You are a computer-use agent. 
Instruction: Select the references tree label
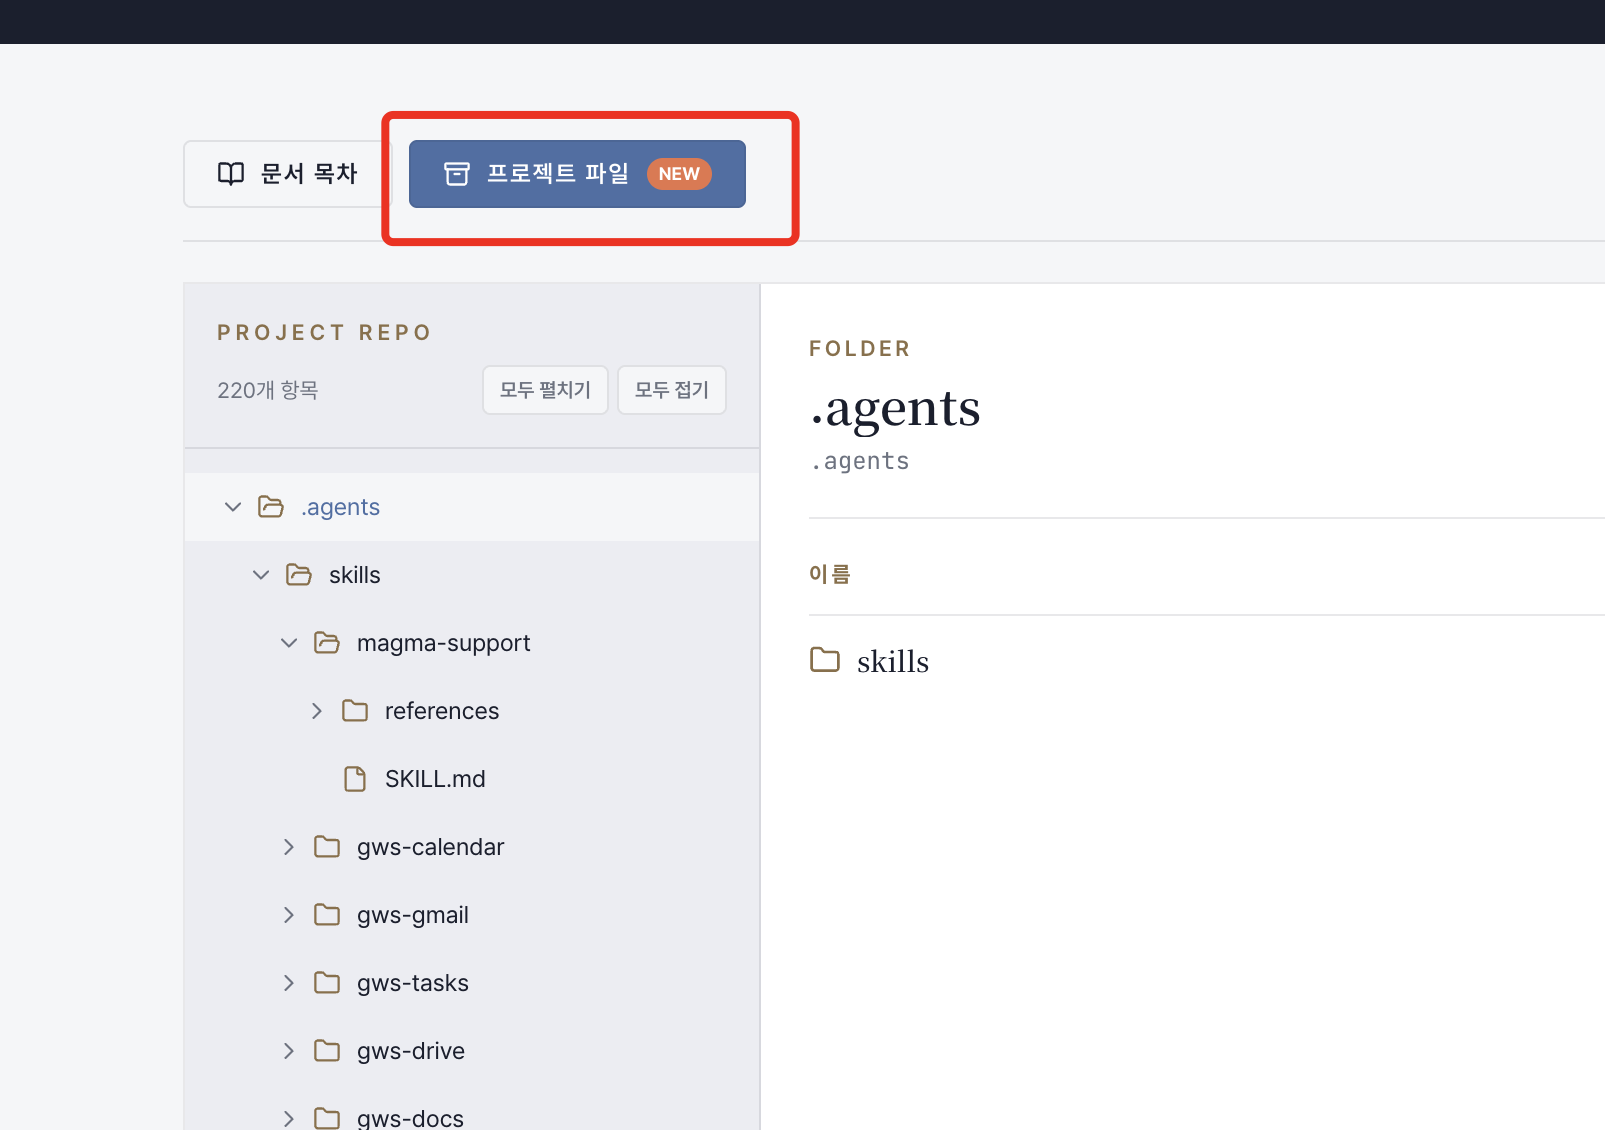click(x=442, y=711)
